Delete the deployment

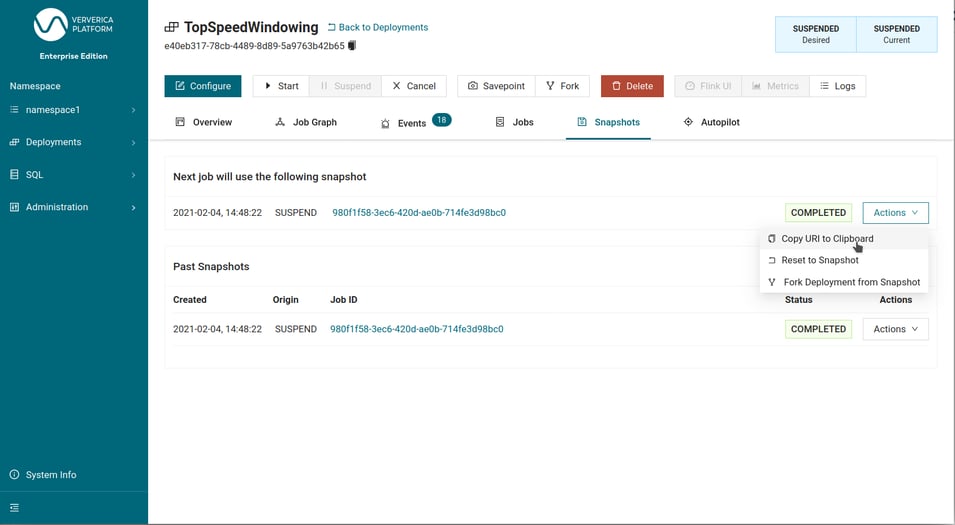(x=632, y=86)
